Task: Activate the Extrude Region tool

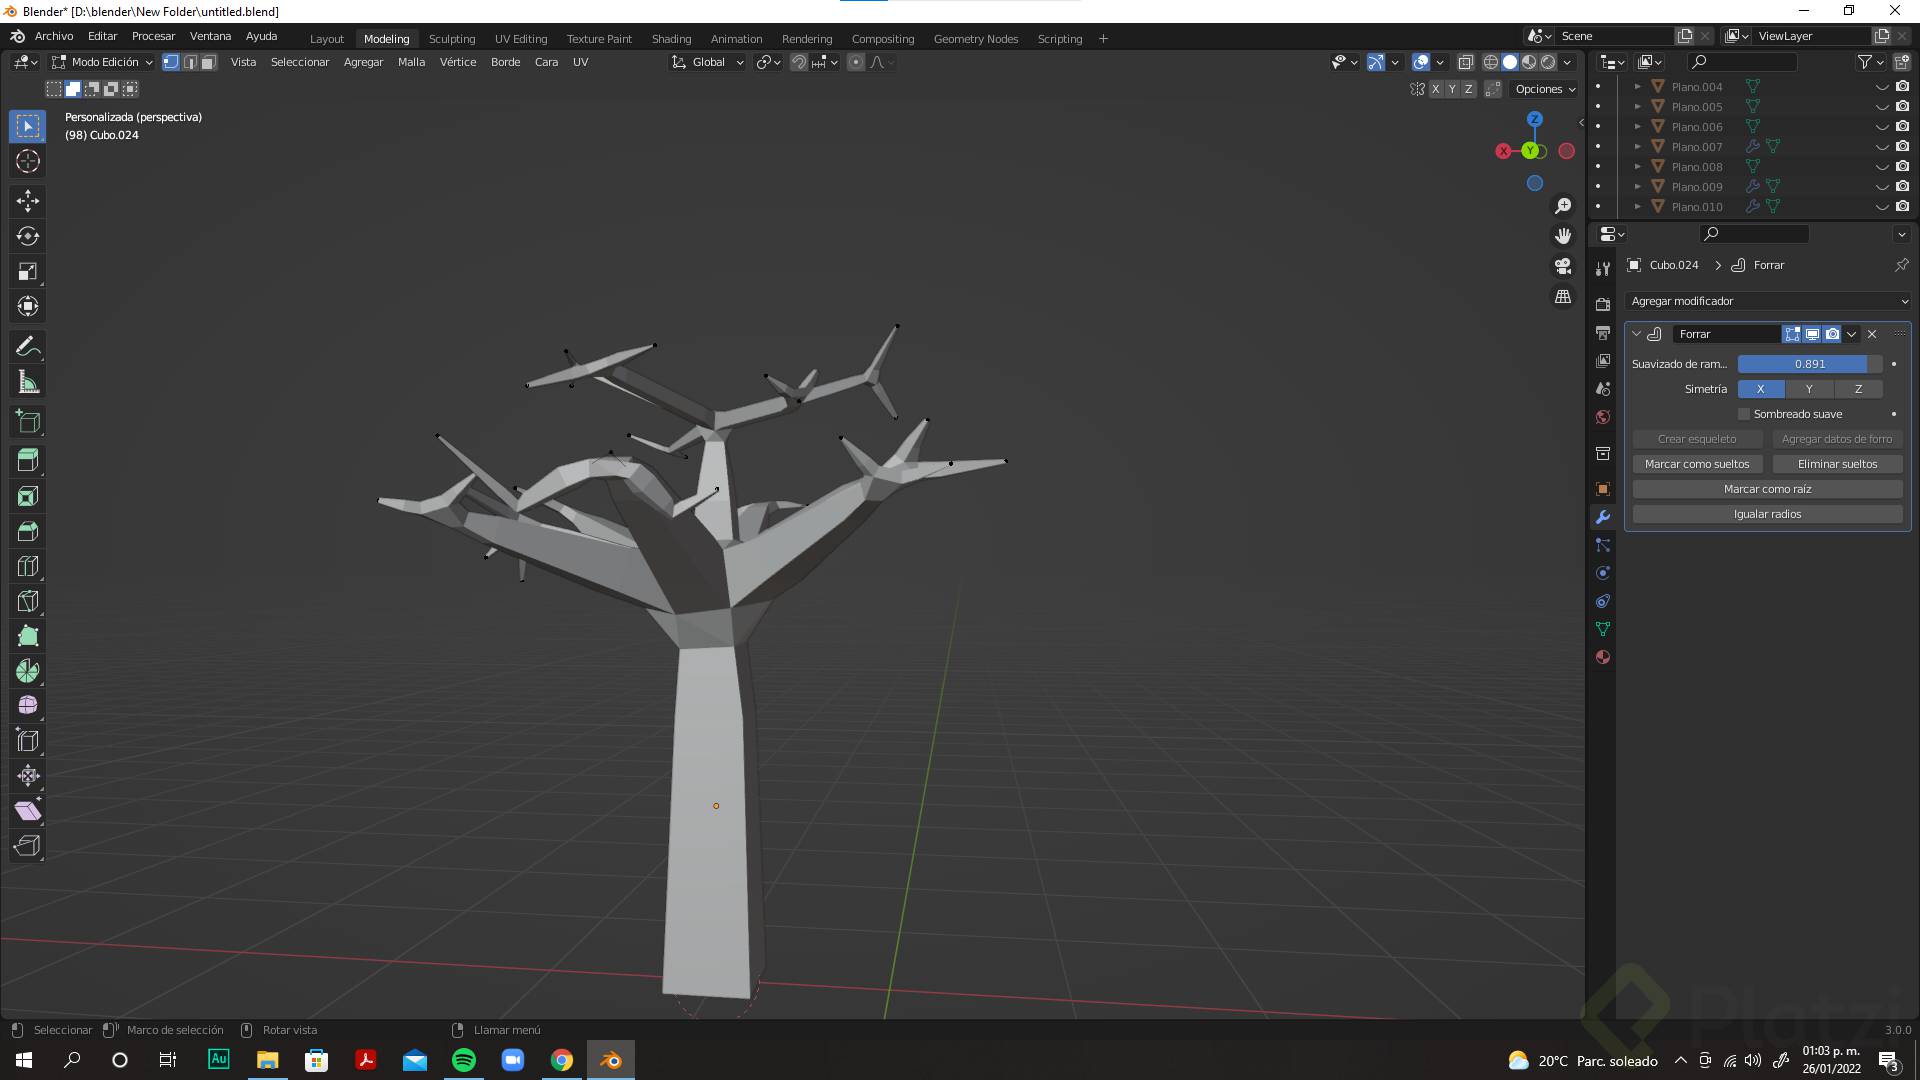Action: (28, 461)
